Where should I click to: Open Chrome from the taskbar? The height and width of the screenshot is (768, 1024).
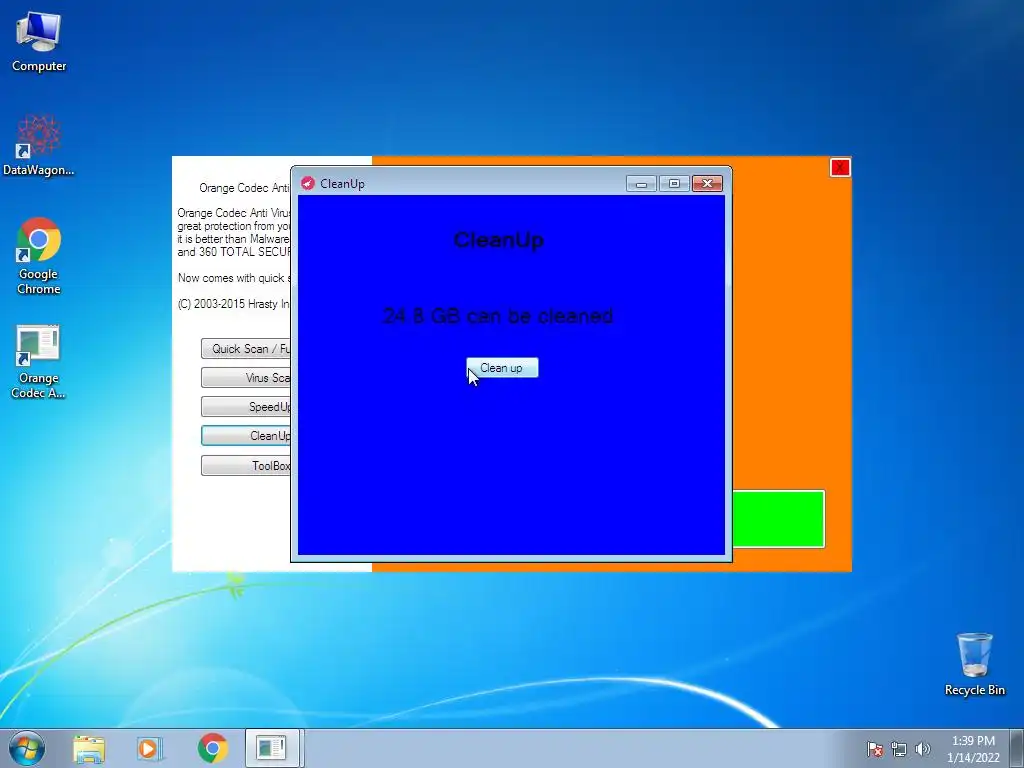pos(212,748)
